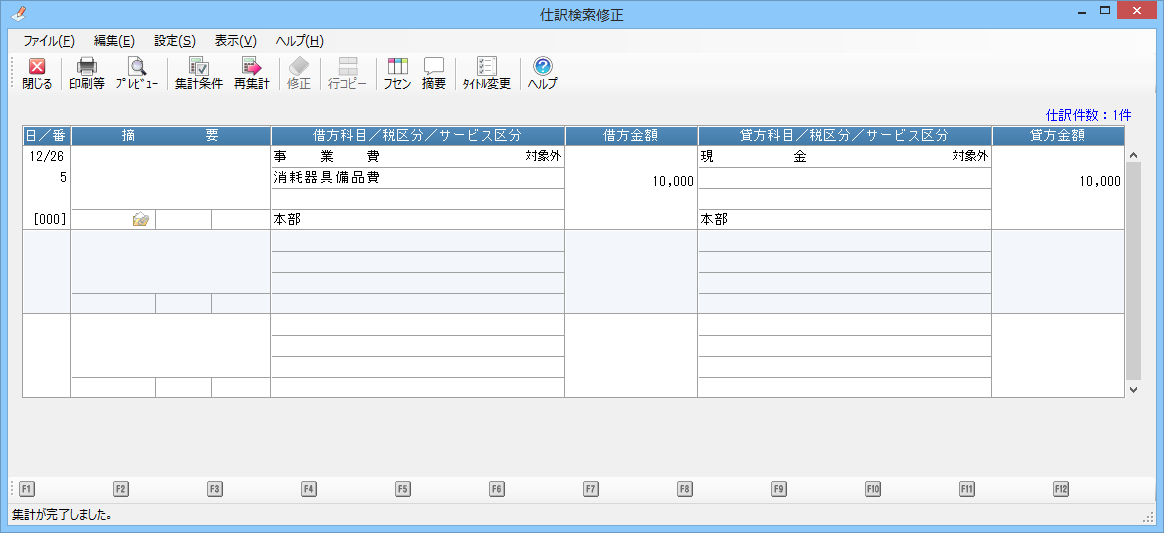Open 集計条件 aggregation conditions
This screenshot has height=533, width=1164.
tap(198, 73)
